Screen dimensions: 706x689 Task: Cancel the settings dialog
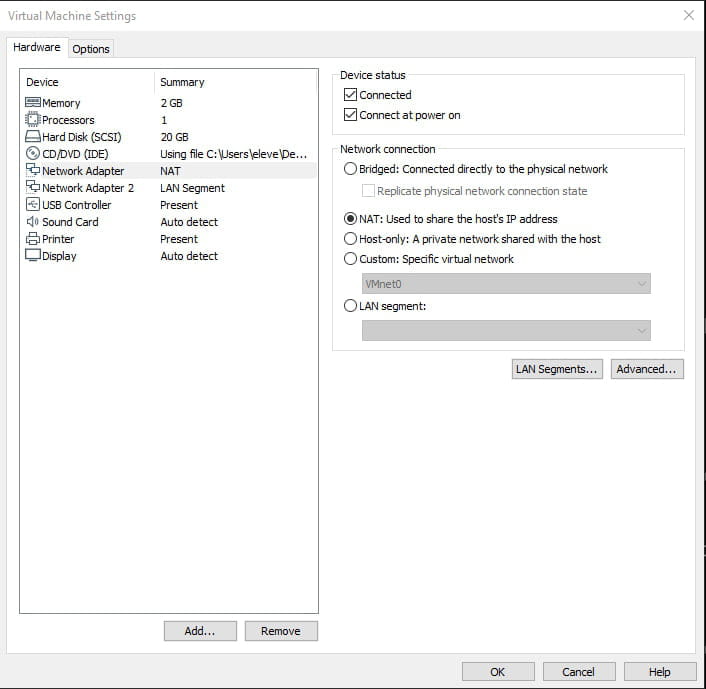pos(579,672)
